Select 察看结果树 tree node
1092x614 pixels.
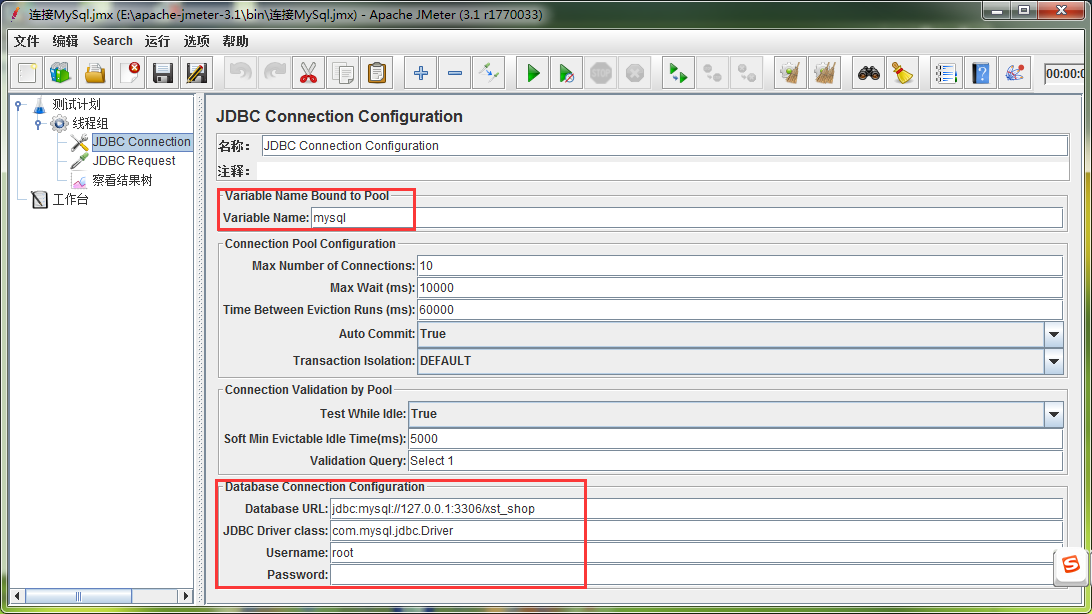[x=122, y=180]
